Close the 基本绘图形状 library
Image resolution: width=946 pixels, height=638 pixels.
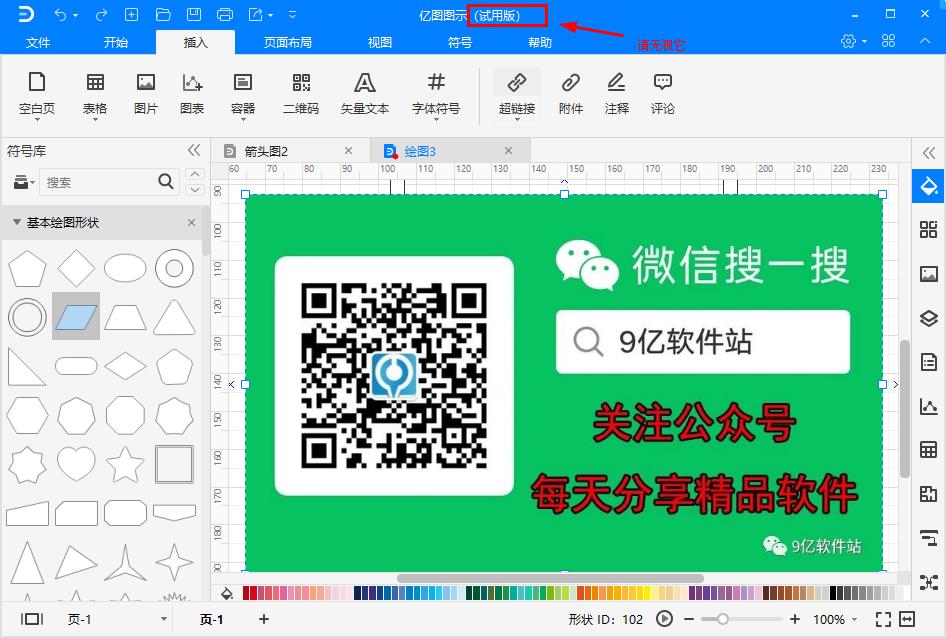pyautogui.click(x=191, y=222)
